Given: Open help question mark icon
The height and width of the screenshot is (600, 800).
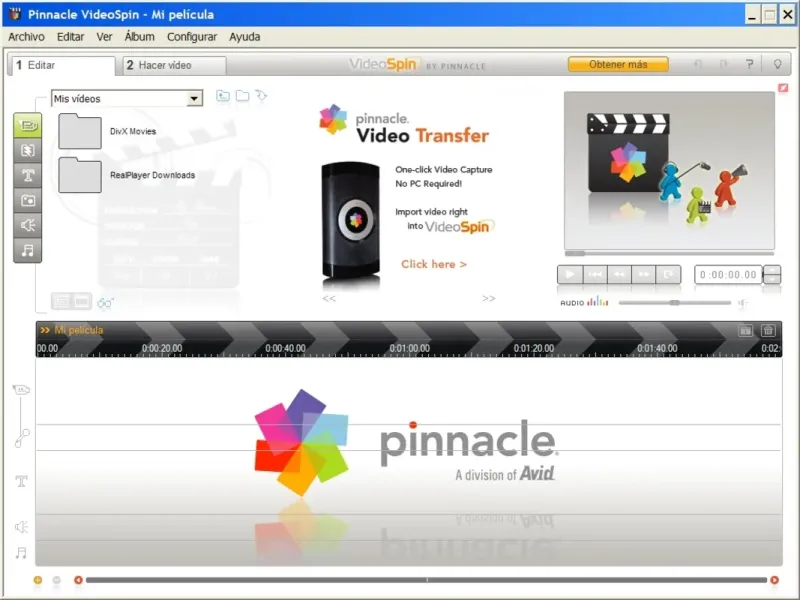Looking at the screenshot, I should pyautogui.click(x=749, y=64).
